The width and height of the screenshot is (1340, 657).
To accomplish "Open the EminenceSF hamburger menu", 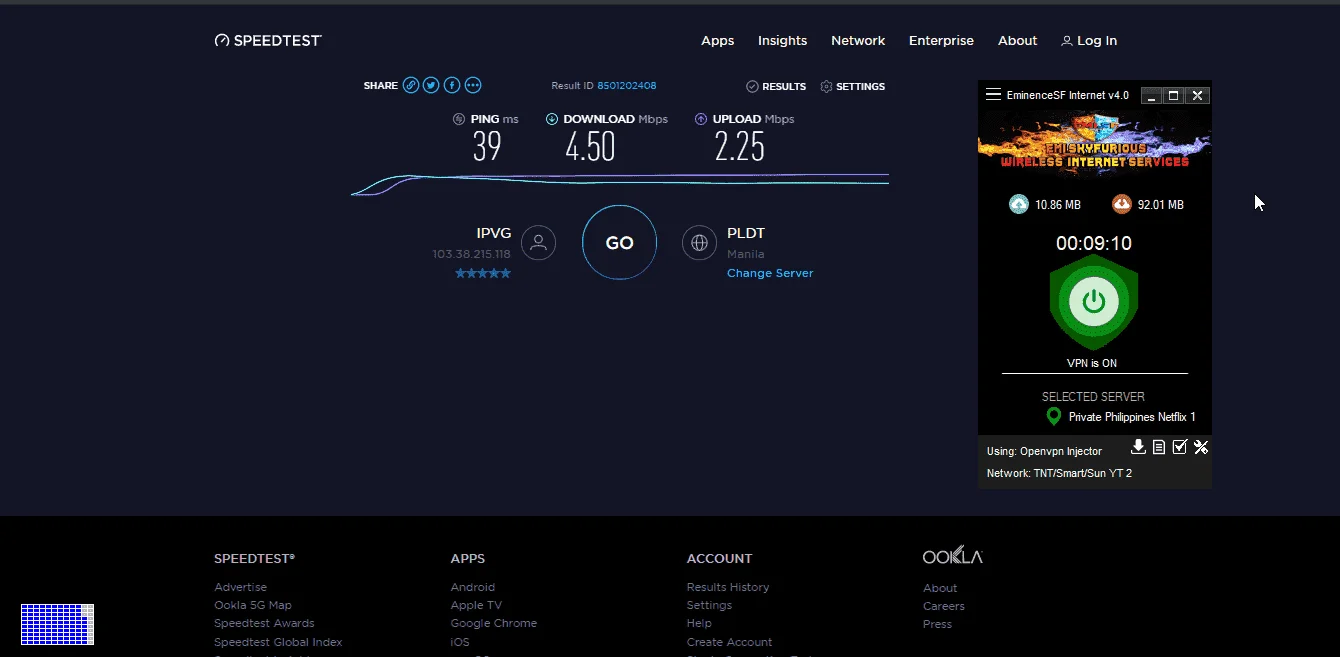I will tap(993, 95).
